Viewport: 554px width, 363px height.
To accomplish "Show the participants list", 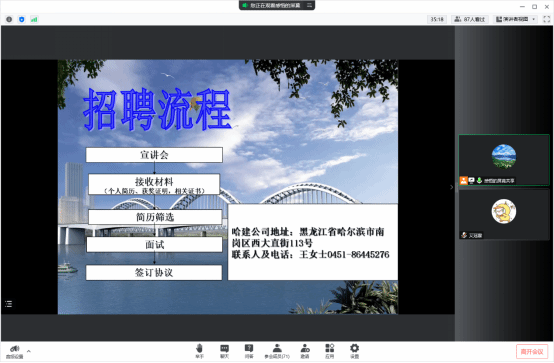I will coord(277,351).
